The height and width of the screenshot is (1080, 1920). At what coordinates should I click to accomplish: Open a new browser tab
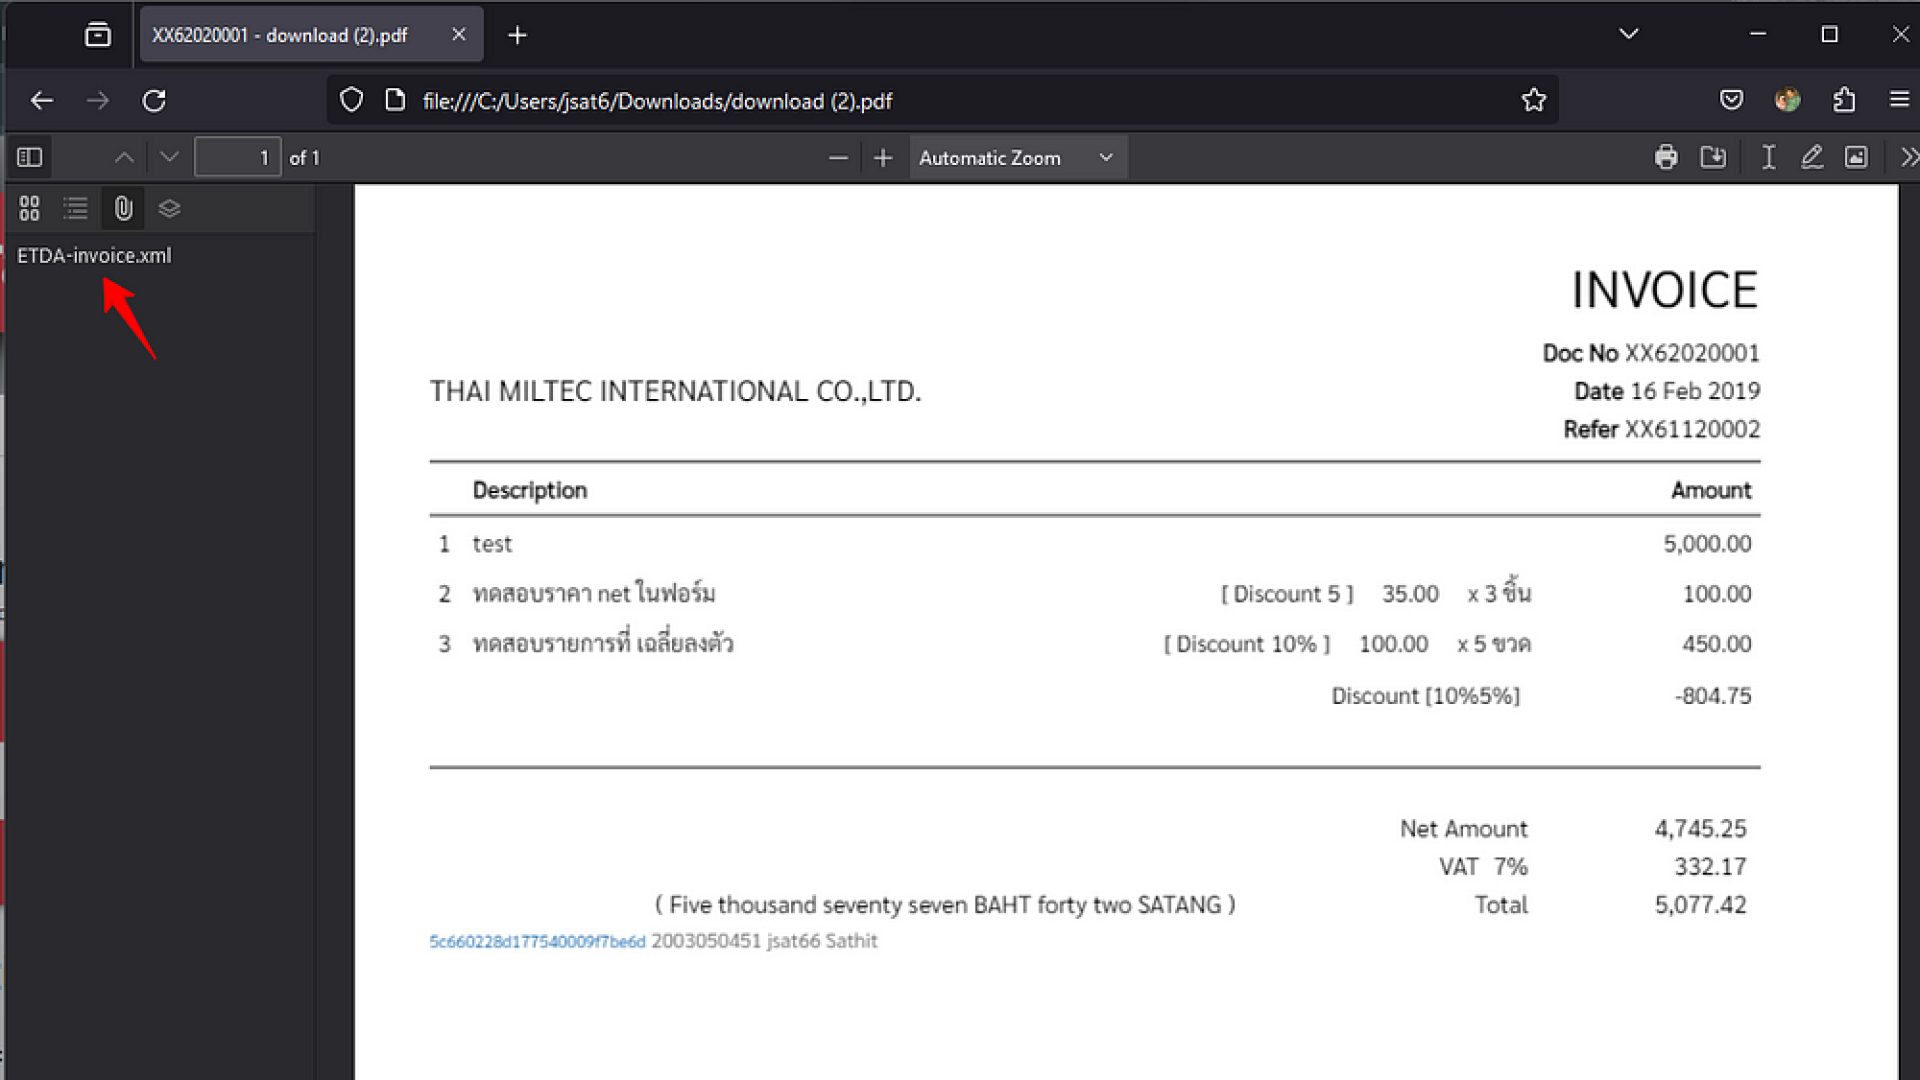point(517,35)
